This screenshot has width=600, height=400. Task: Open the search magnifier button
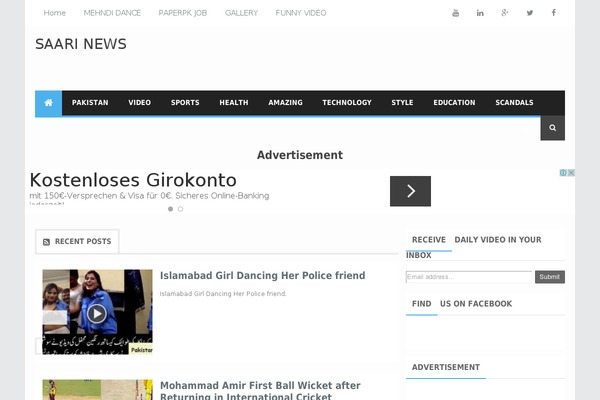(x=553, y=128)
